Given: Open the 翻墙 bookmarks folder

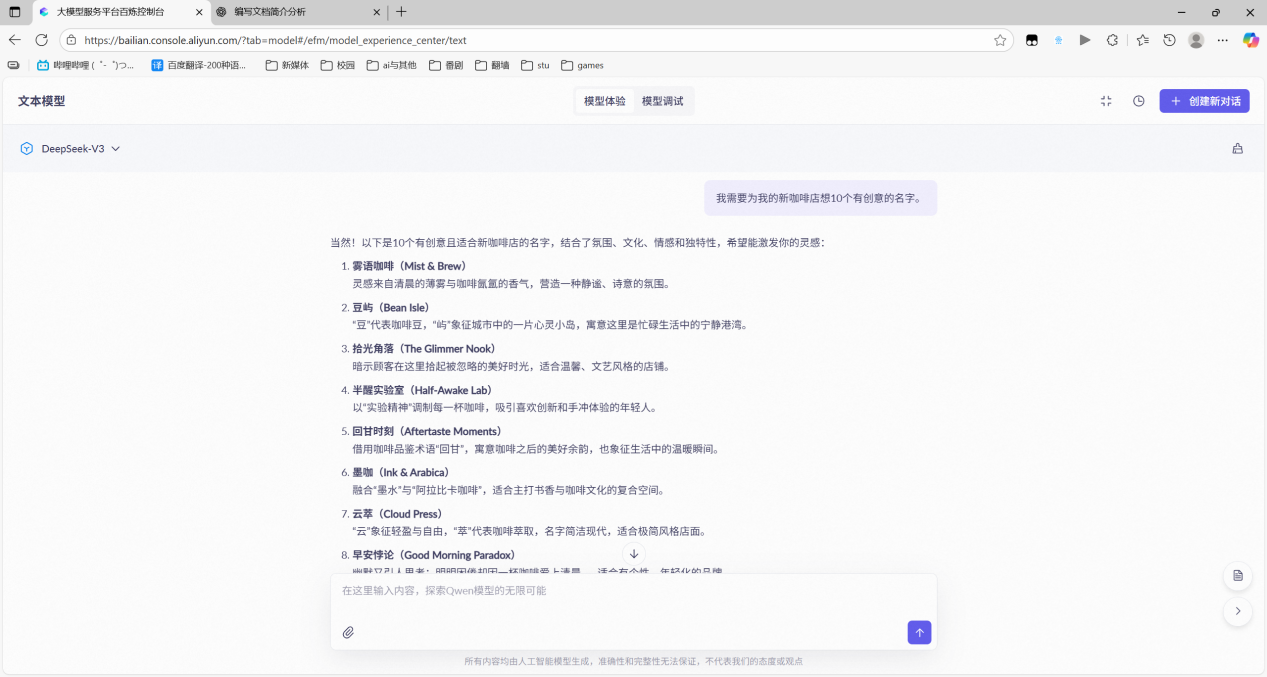Looking at the screenshot, I should [x=492, y=65].
